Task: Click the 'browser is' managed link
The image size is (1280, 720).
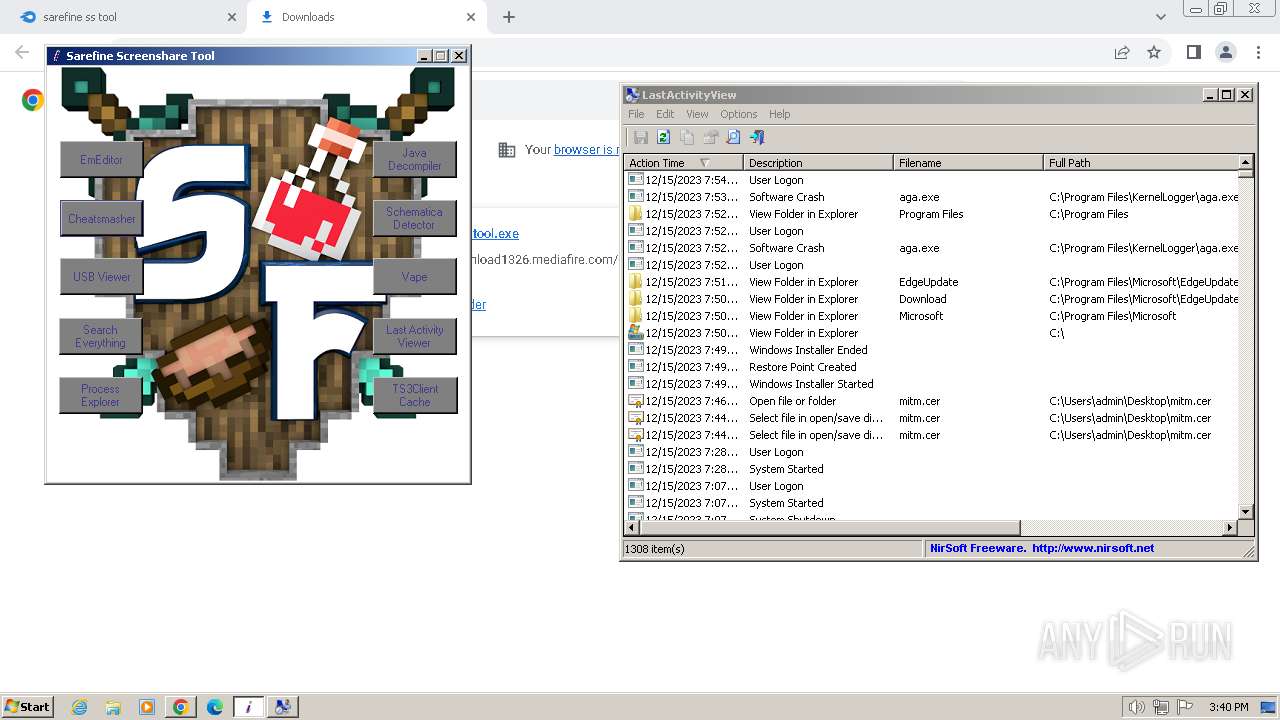Action: tap(587, 150)
